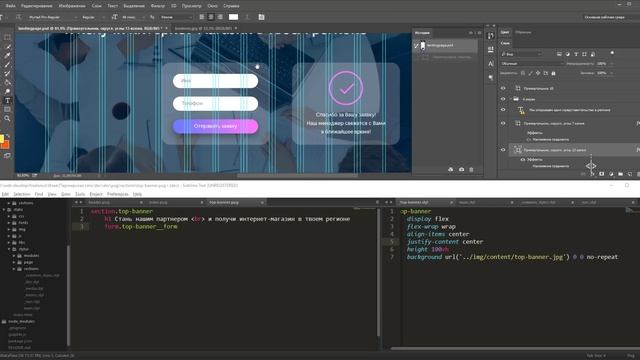Click create new document from state icon
This screenshot has height=360, width=640.
[451, 169]
